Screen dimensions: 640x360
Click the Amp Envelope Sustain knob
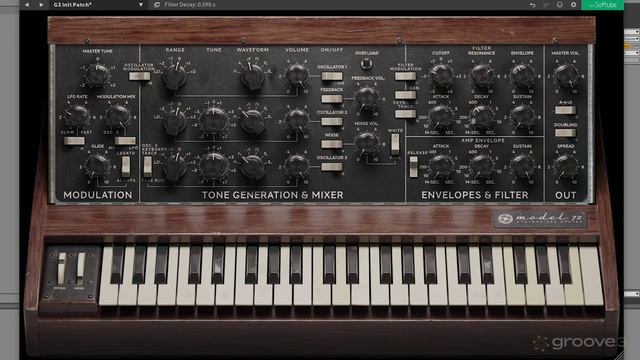(x=522, y=166)
